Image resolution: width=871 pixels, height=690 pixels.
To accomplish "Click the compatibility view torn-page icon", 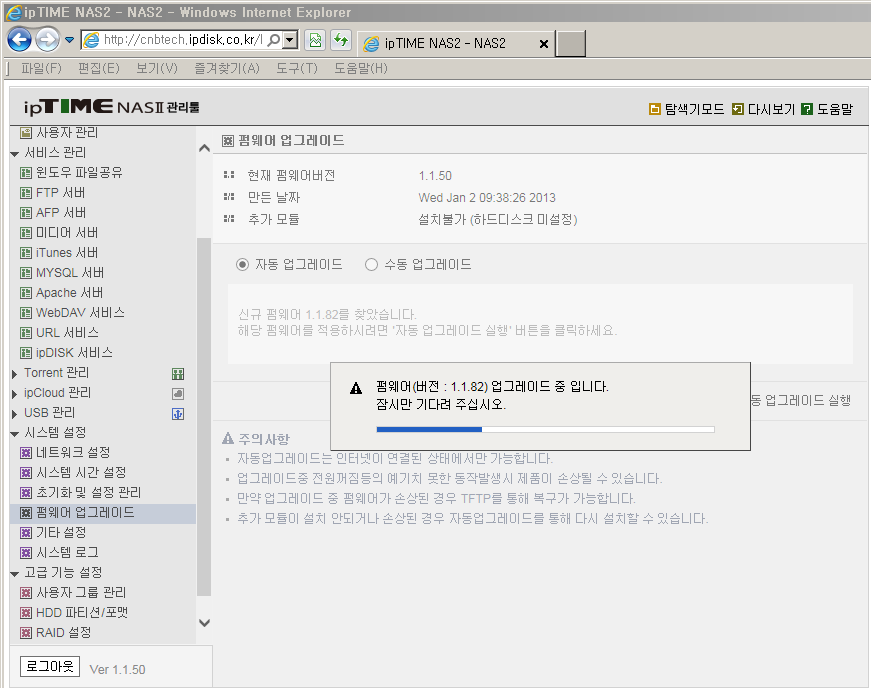I will click(315, 40).
